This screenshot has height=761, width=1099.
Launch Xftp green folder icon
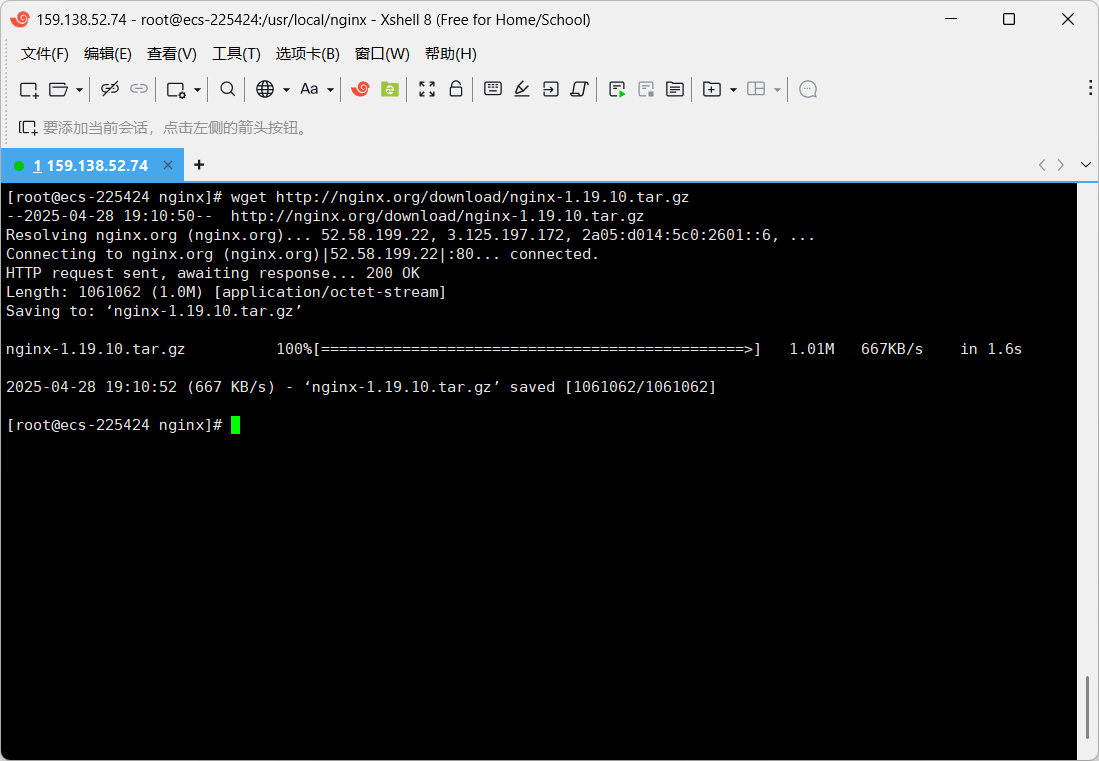[x=390, y=89]
